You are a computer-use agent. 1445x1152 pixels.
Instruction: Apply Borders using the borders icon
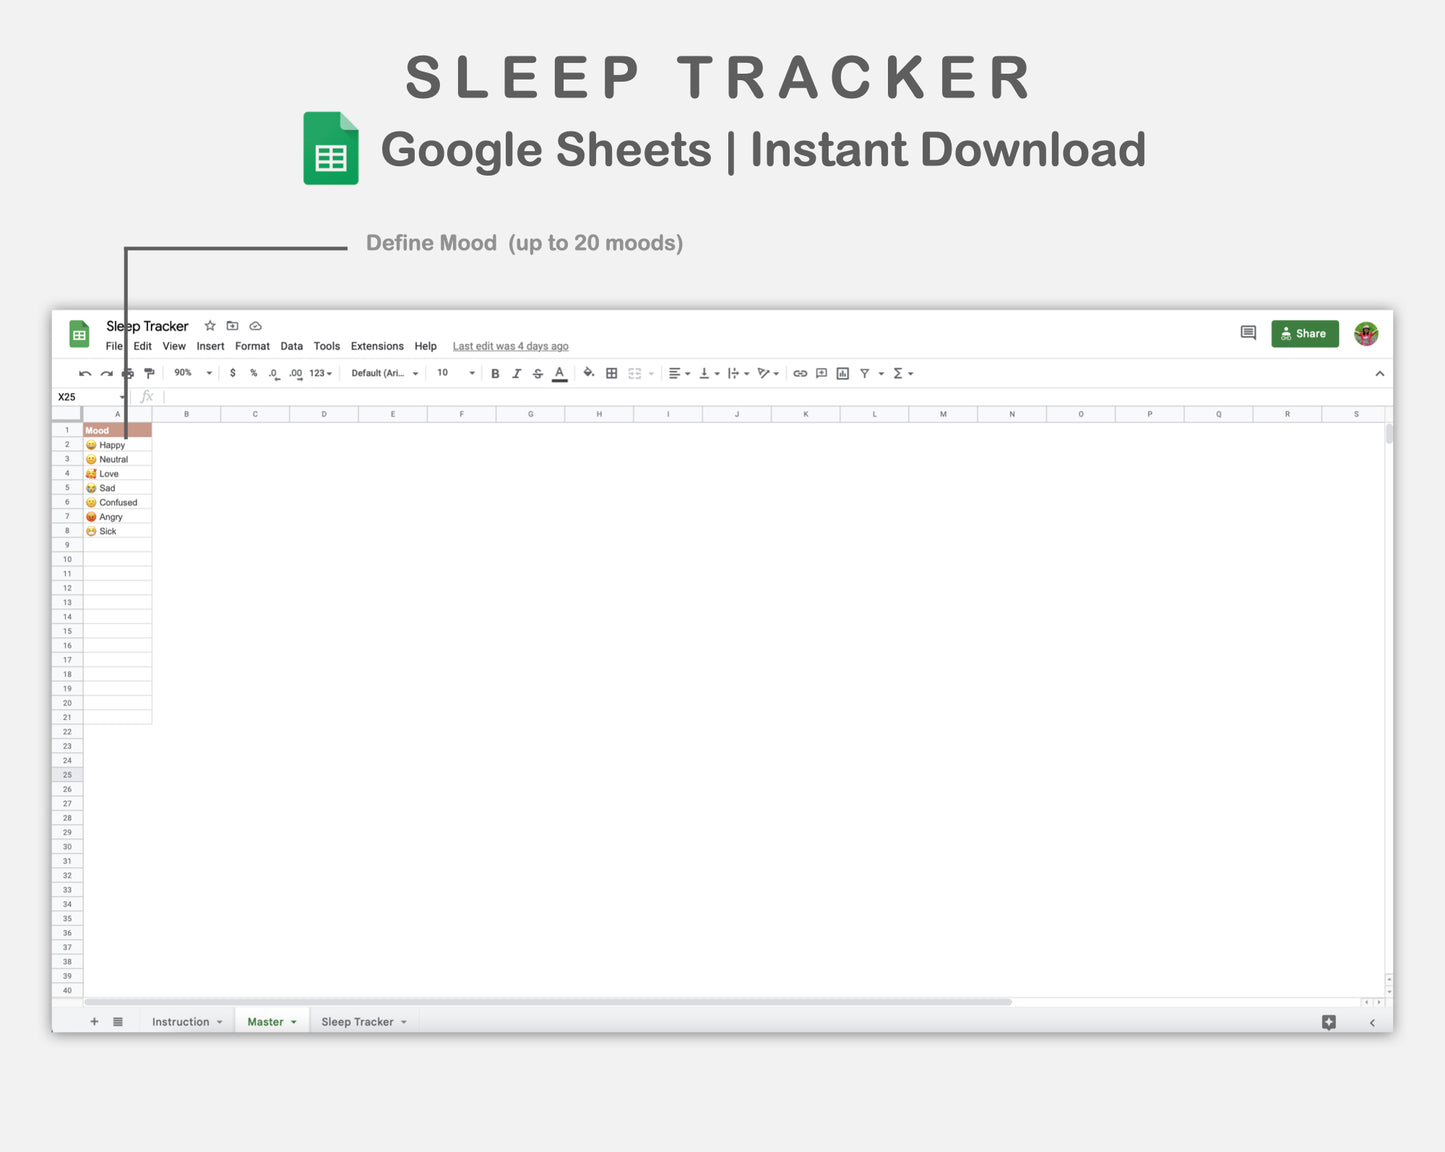613,373
